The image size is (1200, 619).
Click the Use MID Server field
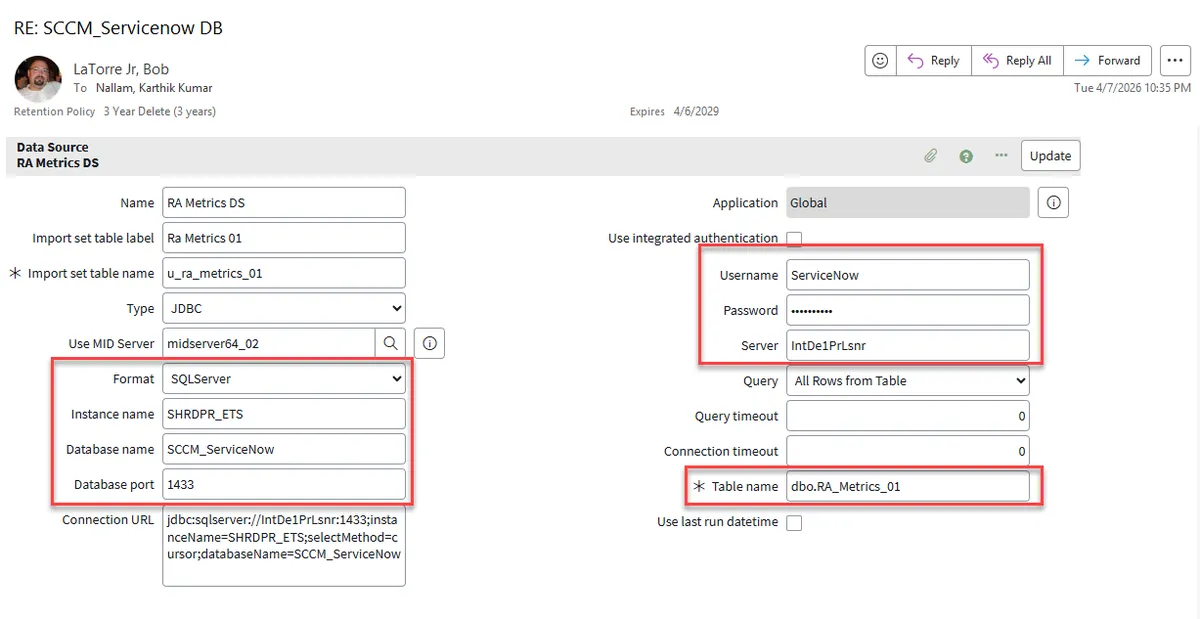(268, 343)
